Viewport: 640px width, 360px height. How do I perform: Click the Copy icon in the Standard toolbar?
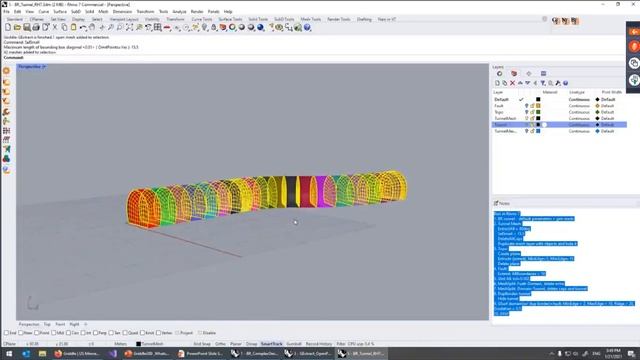[x=64, y=27]
